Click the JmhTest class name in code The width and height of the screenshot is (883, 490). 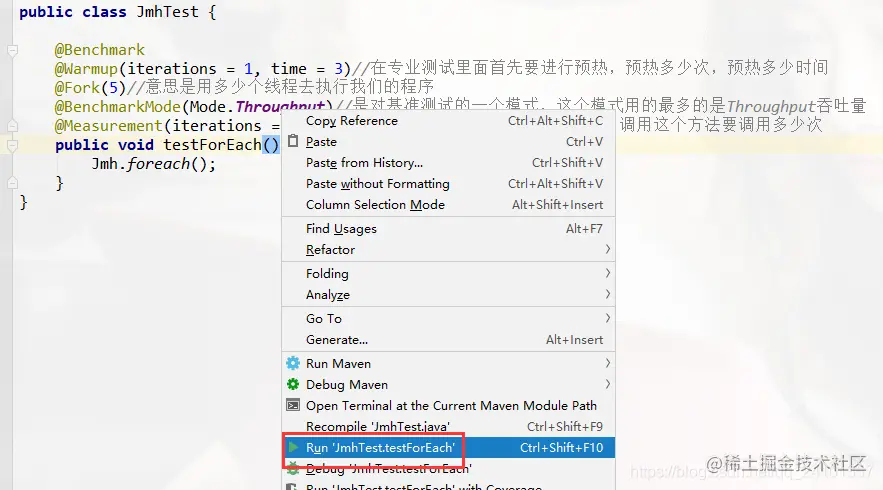pyautogui.click(x=167, y=12)
